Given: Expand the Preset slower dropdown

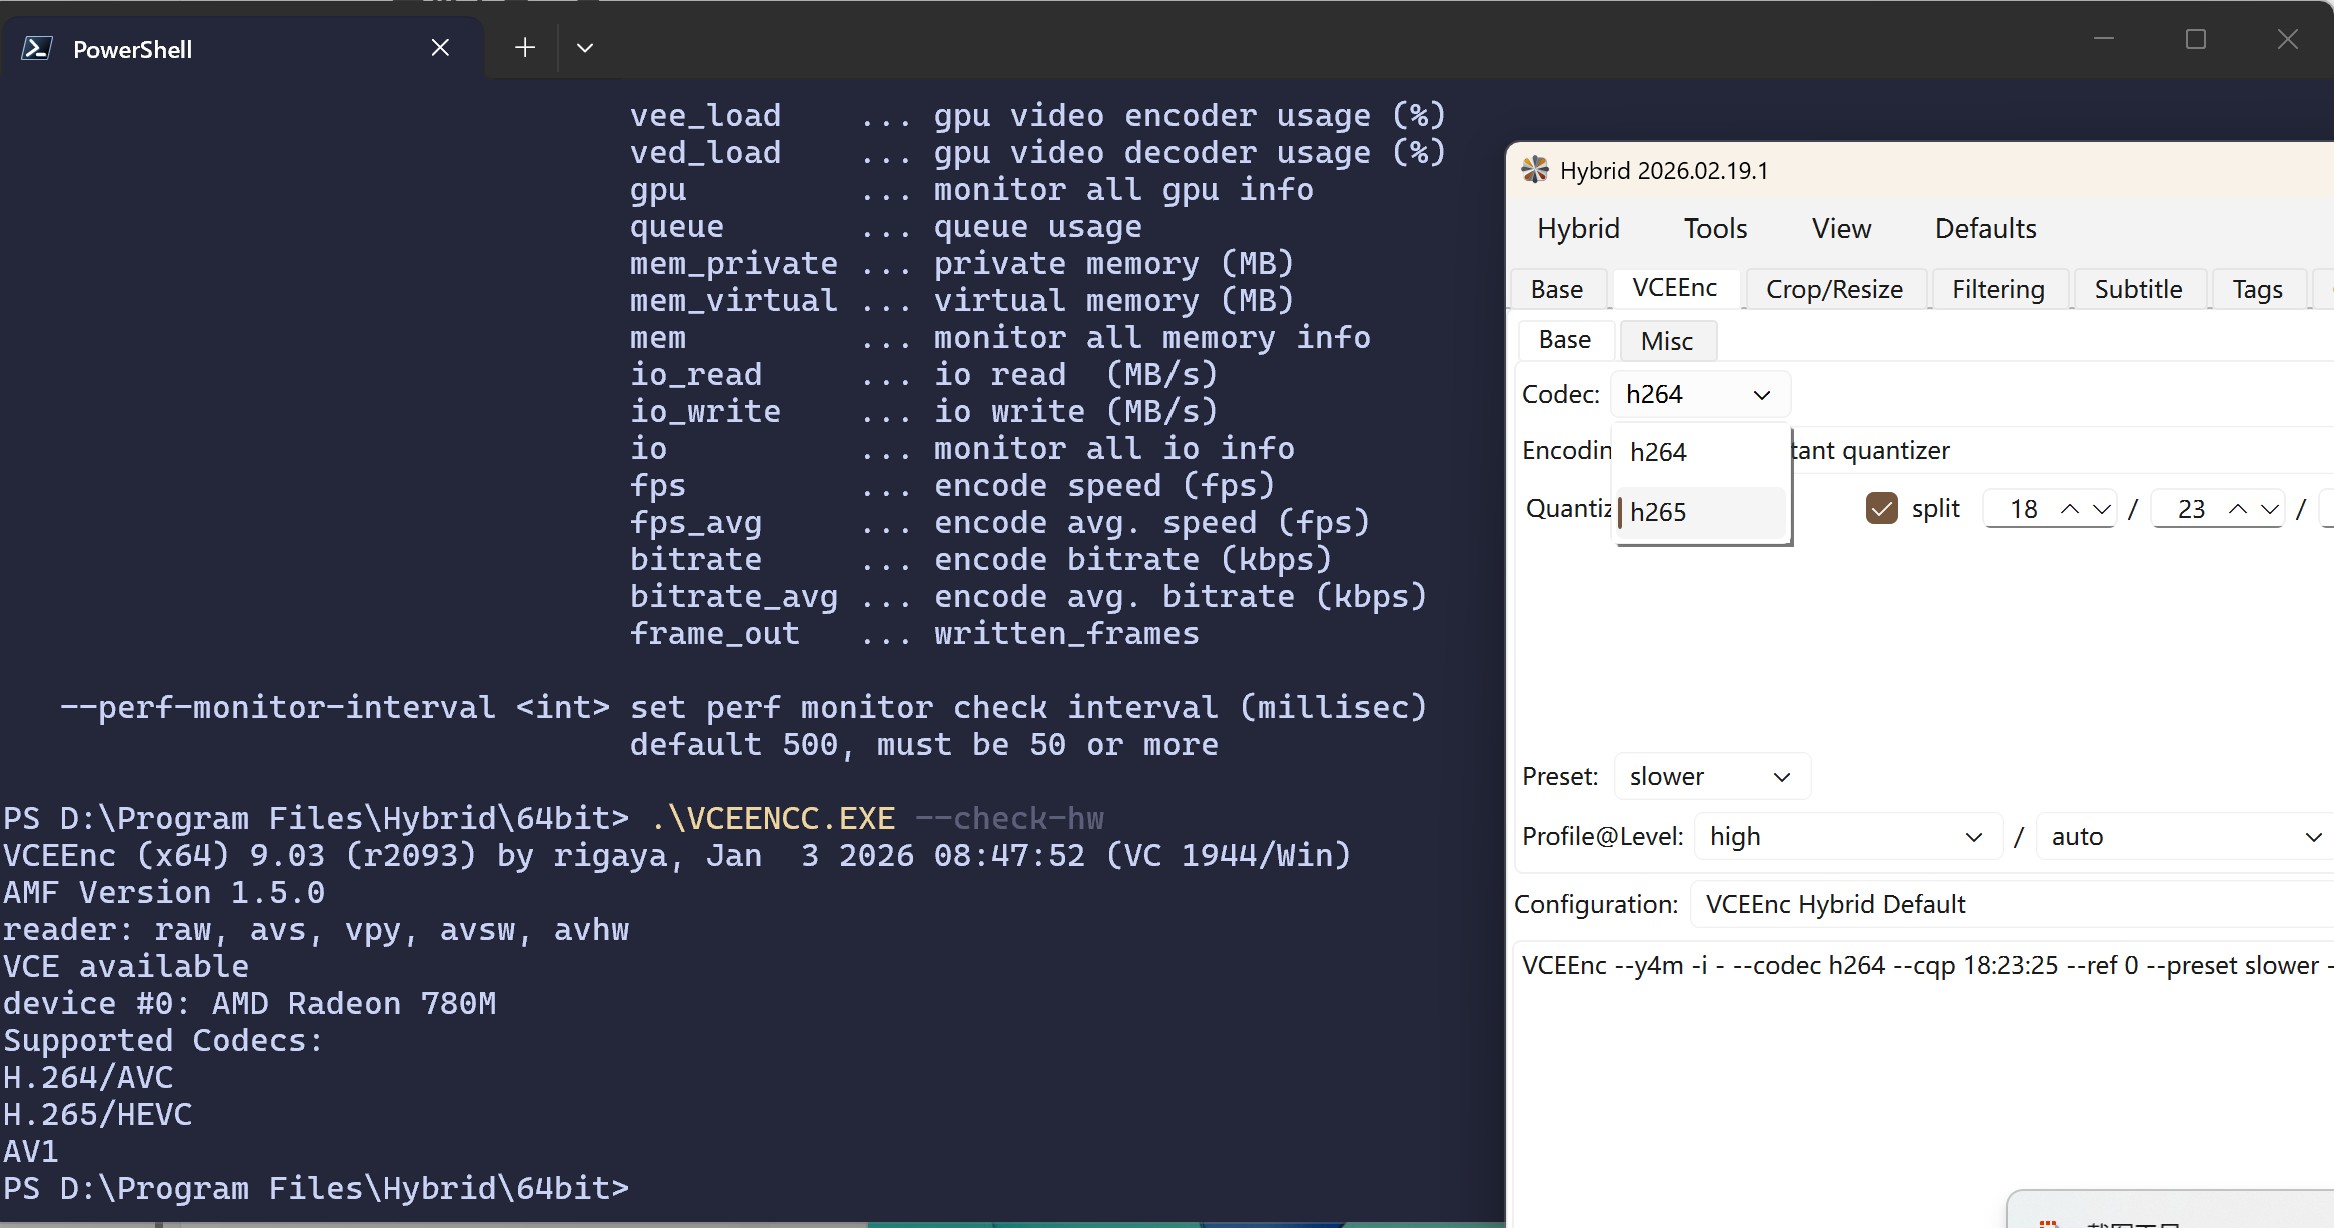Looking at the screenshot, I should tap(1711, 777).
